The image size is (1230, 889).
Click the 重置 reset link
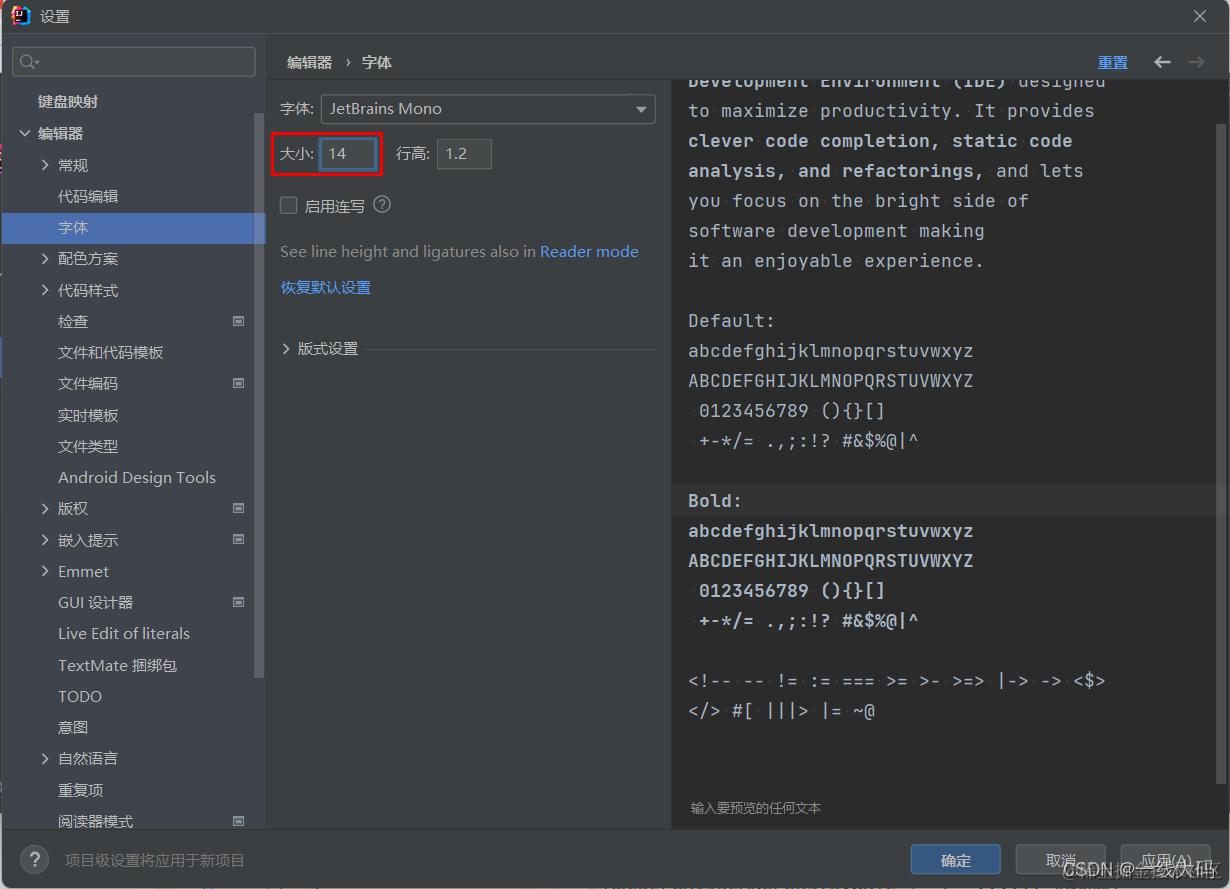[x=1113, y=62]
